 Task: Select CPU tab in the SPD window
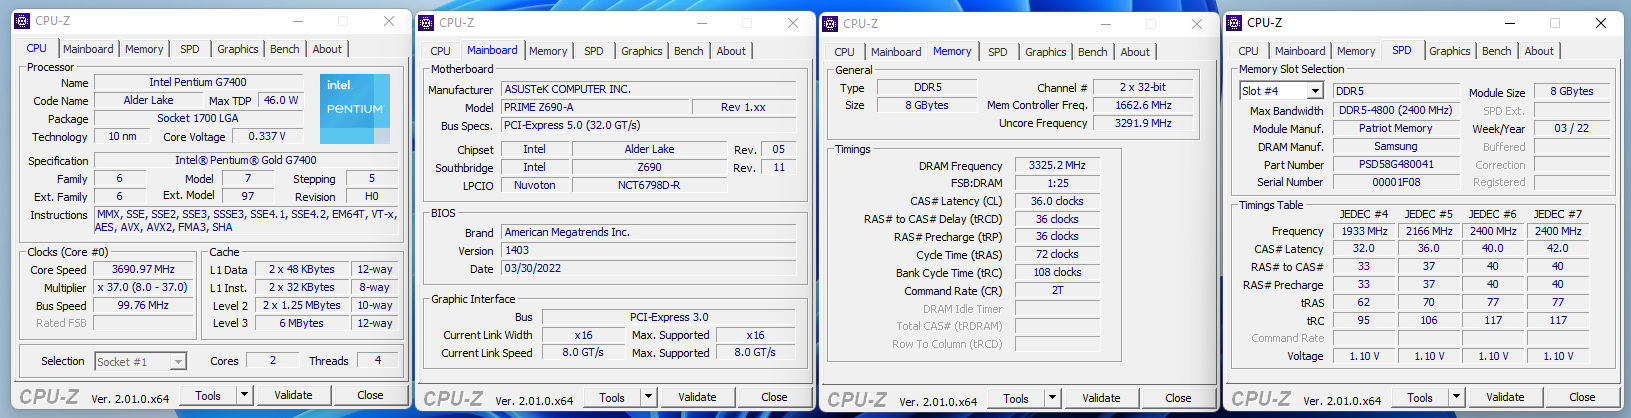[x=1249, y=51]
